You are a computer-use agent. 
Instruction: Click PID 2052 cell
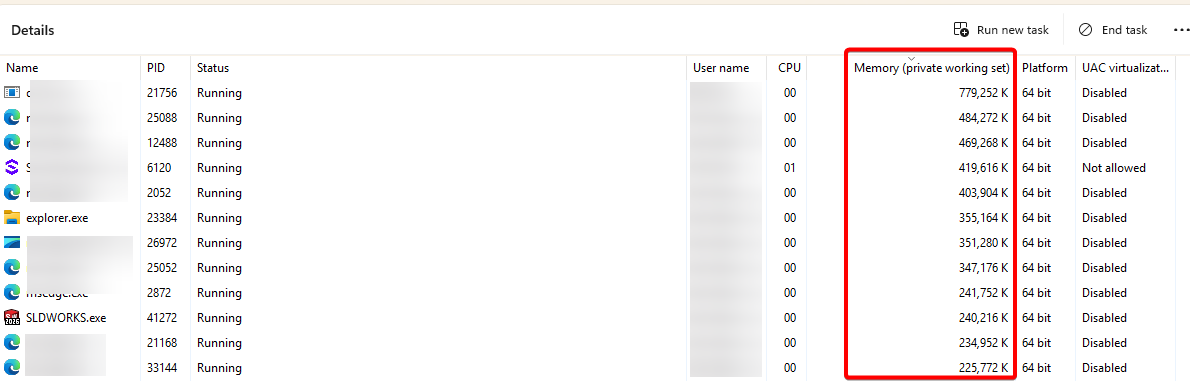click(159, 193)
